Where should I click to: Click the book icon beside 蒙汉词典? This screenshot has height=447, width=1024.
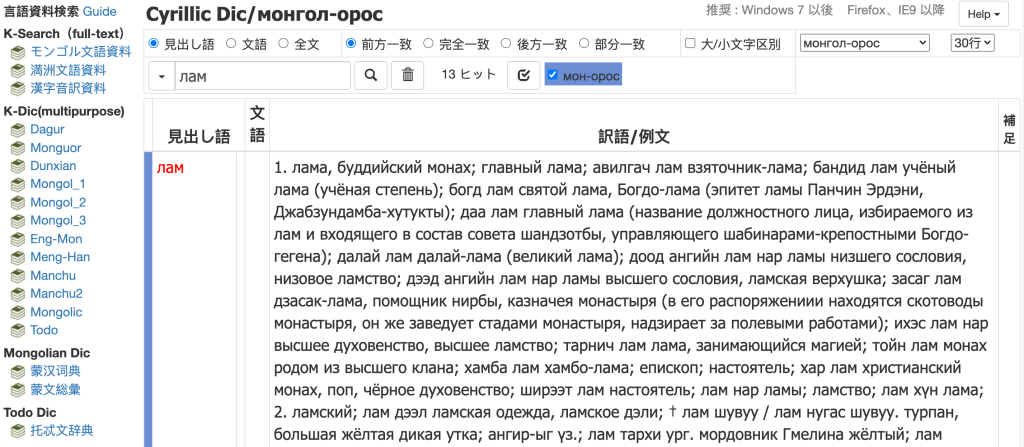(17, 371)
